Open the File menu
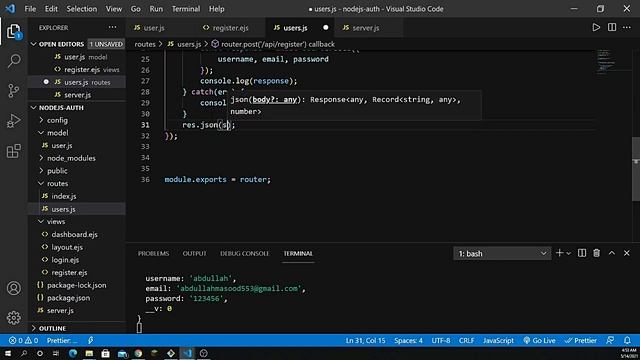640x360 pixels. click(x=30, y=9)
